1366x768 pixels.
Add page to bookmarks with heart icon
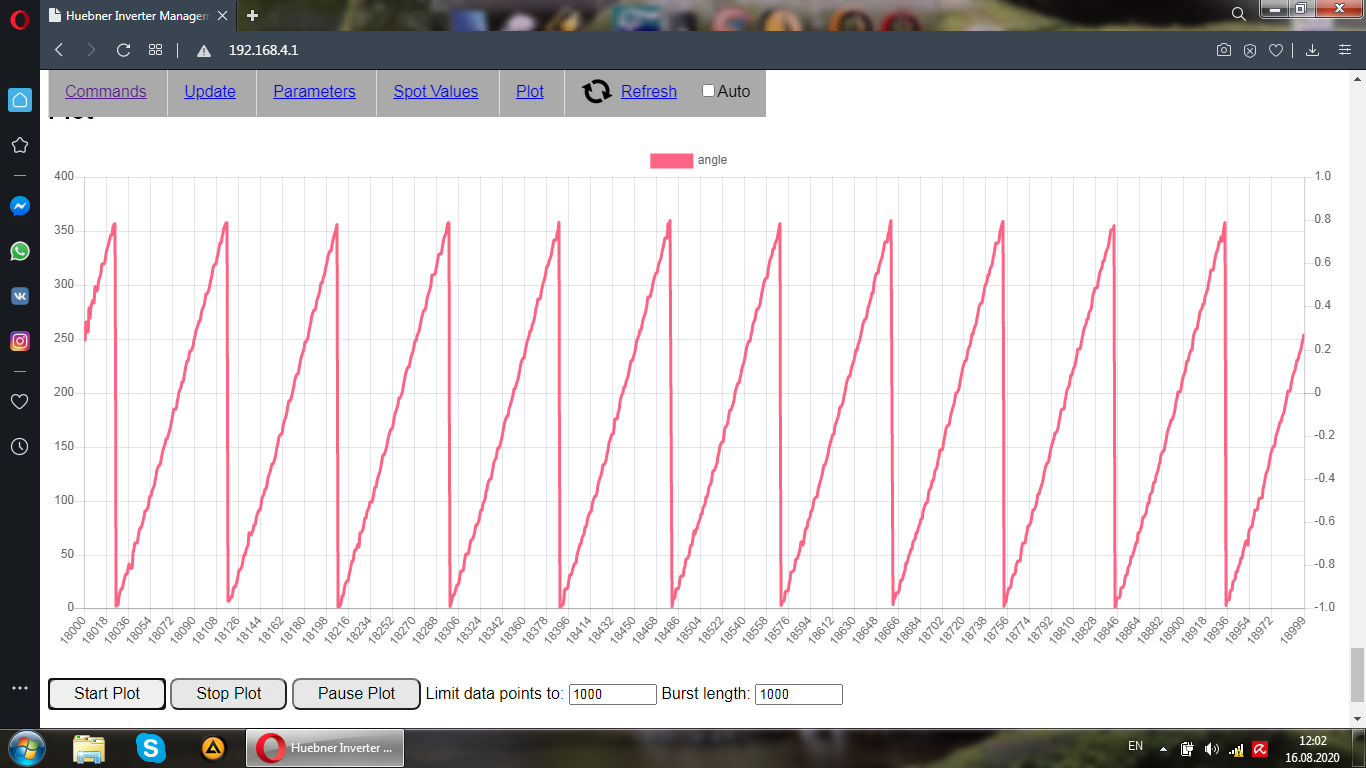[x=1276, y=50]
